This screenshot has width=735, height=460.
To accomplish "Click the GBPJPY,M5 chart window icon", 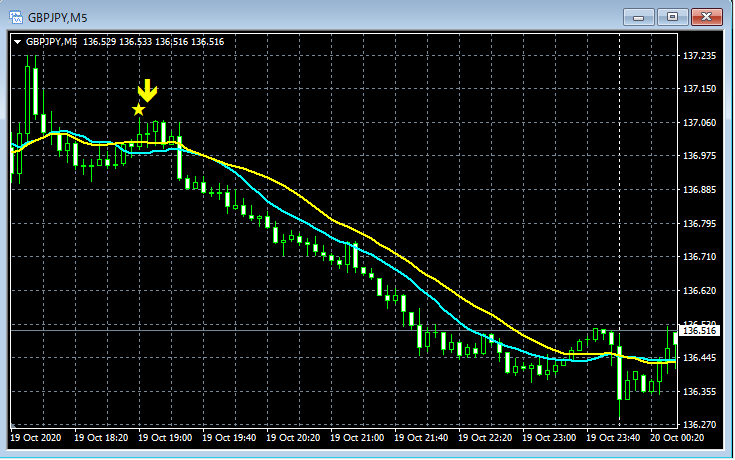I will coord(16,17).
